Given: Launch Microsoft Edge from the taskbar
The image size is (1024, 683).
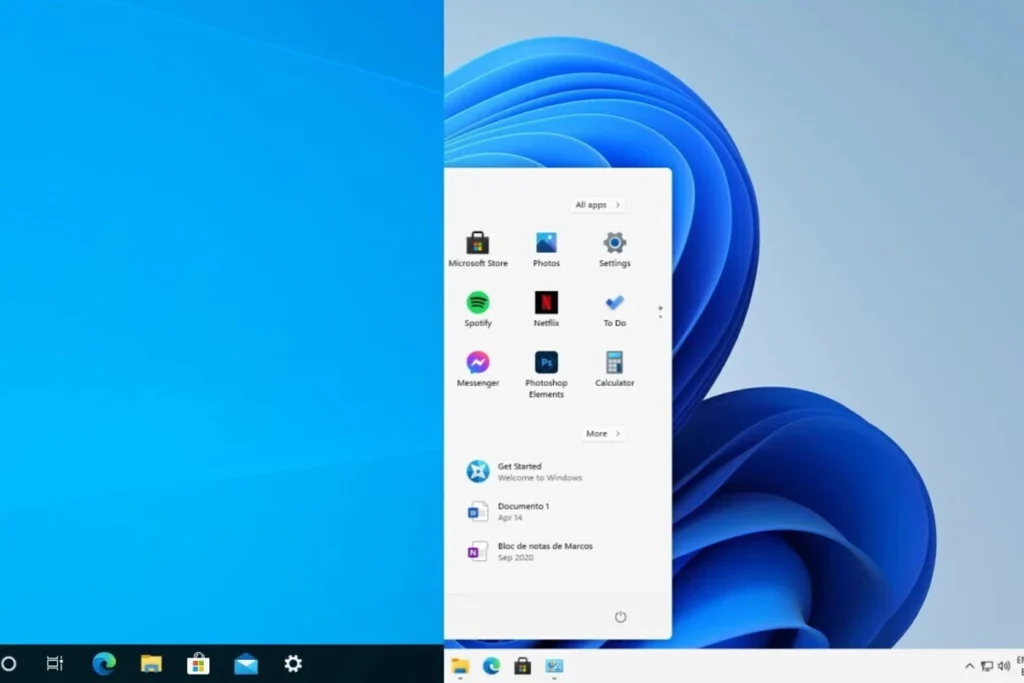Looking at the screenshot, I should [104, 663].
